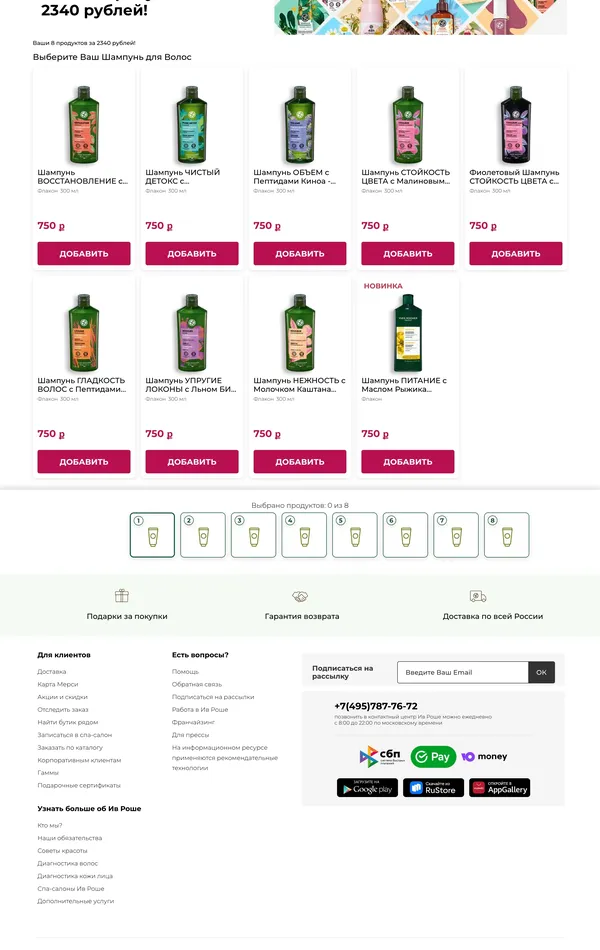
Task: Select empty product slot number 5
Action: (355, 535)
